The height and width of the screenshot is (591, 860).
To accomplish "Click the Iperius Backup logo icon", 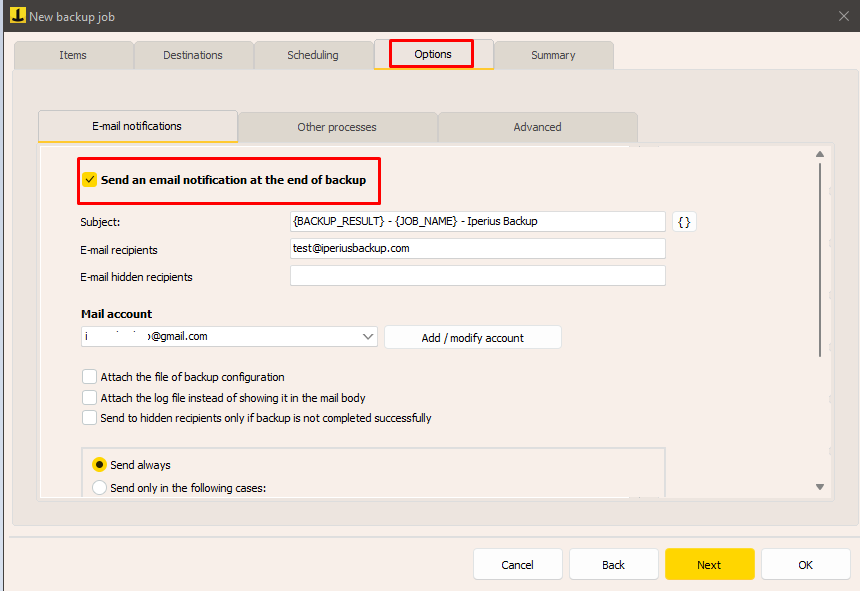I will point(18,15).
